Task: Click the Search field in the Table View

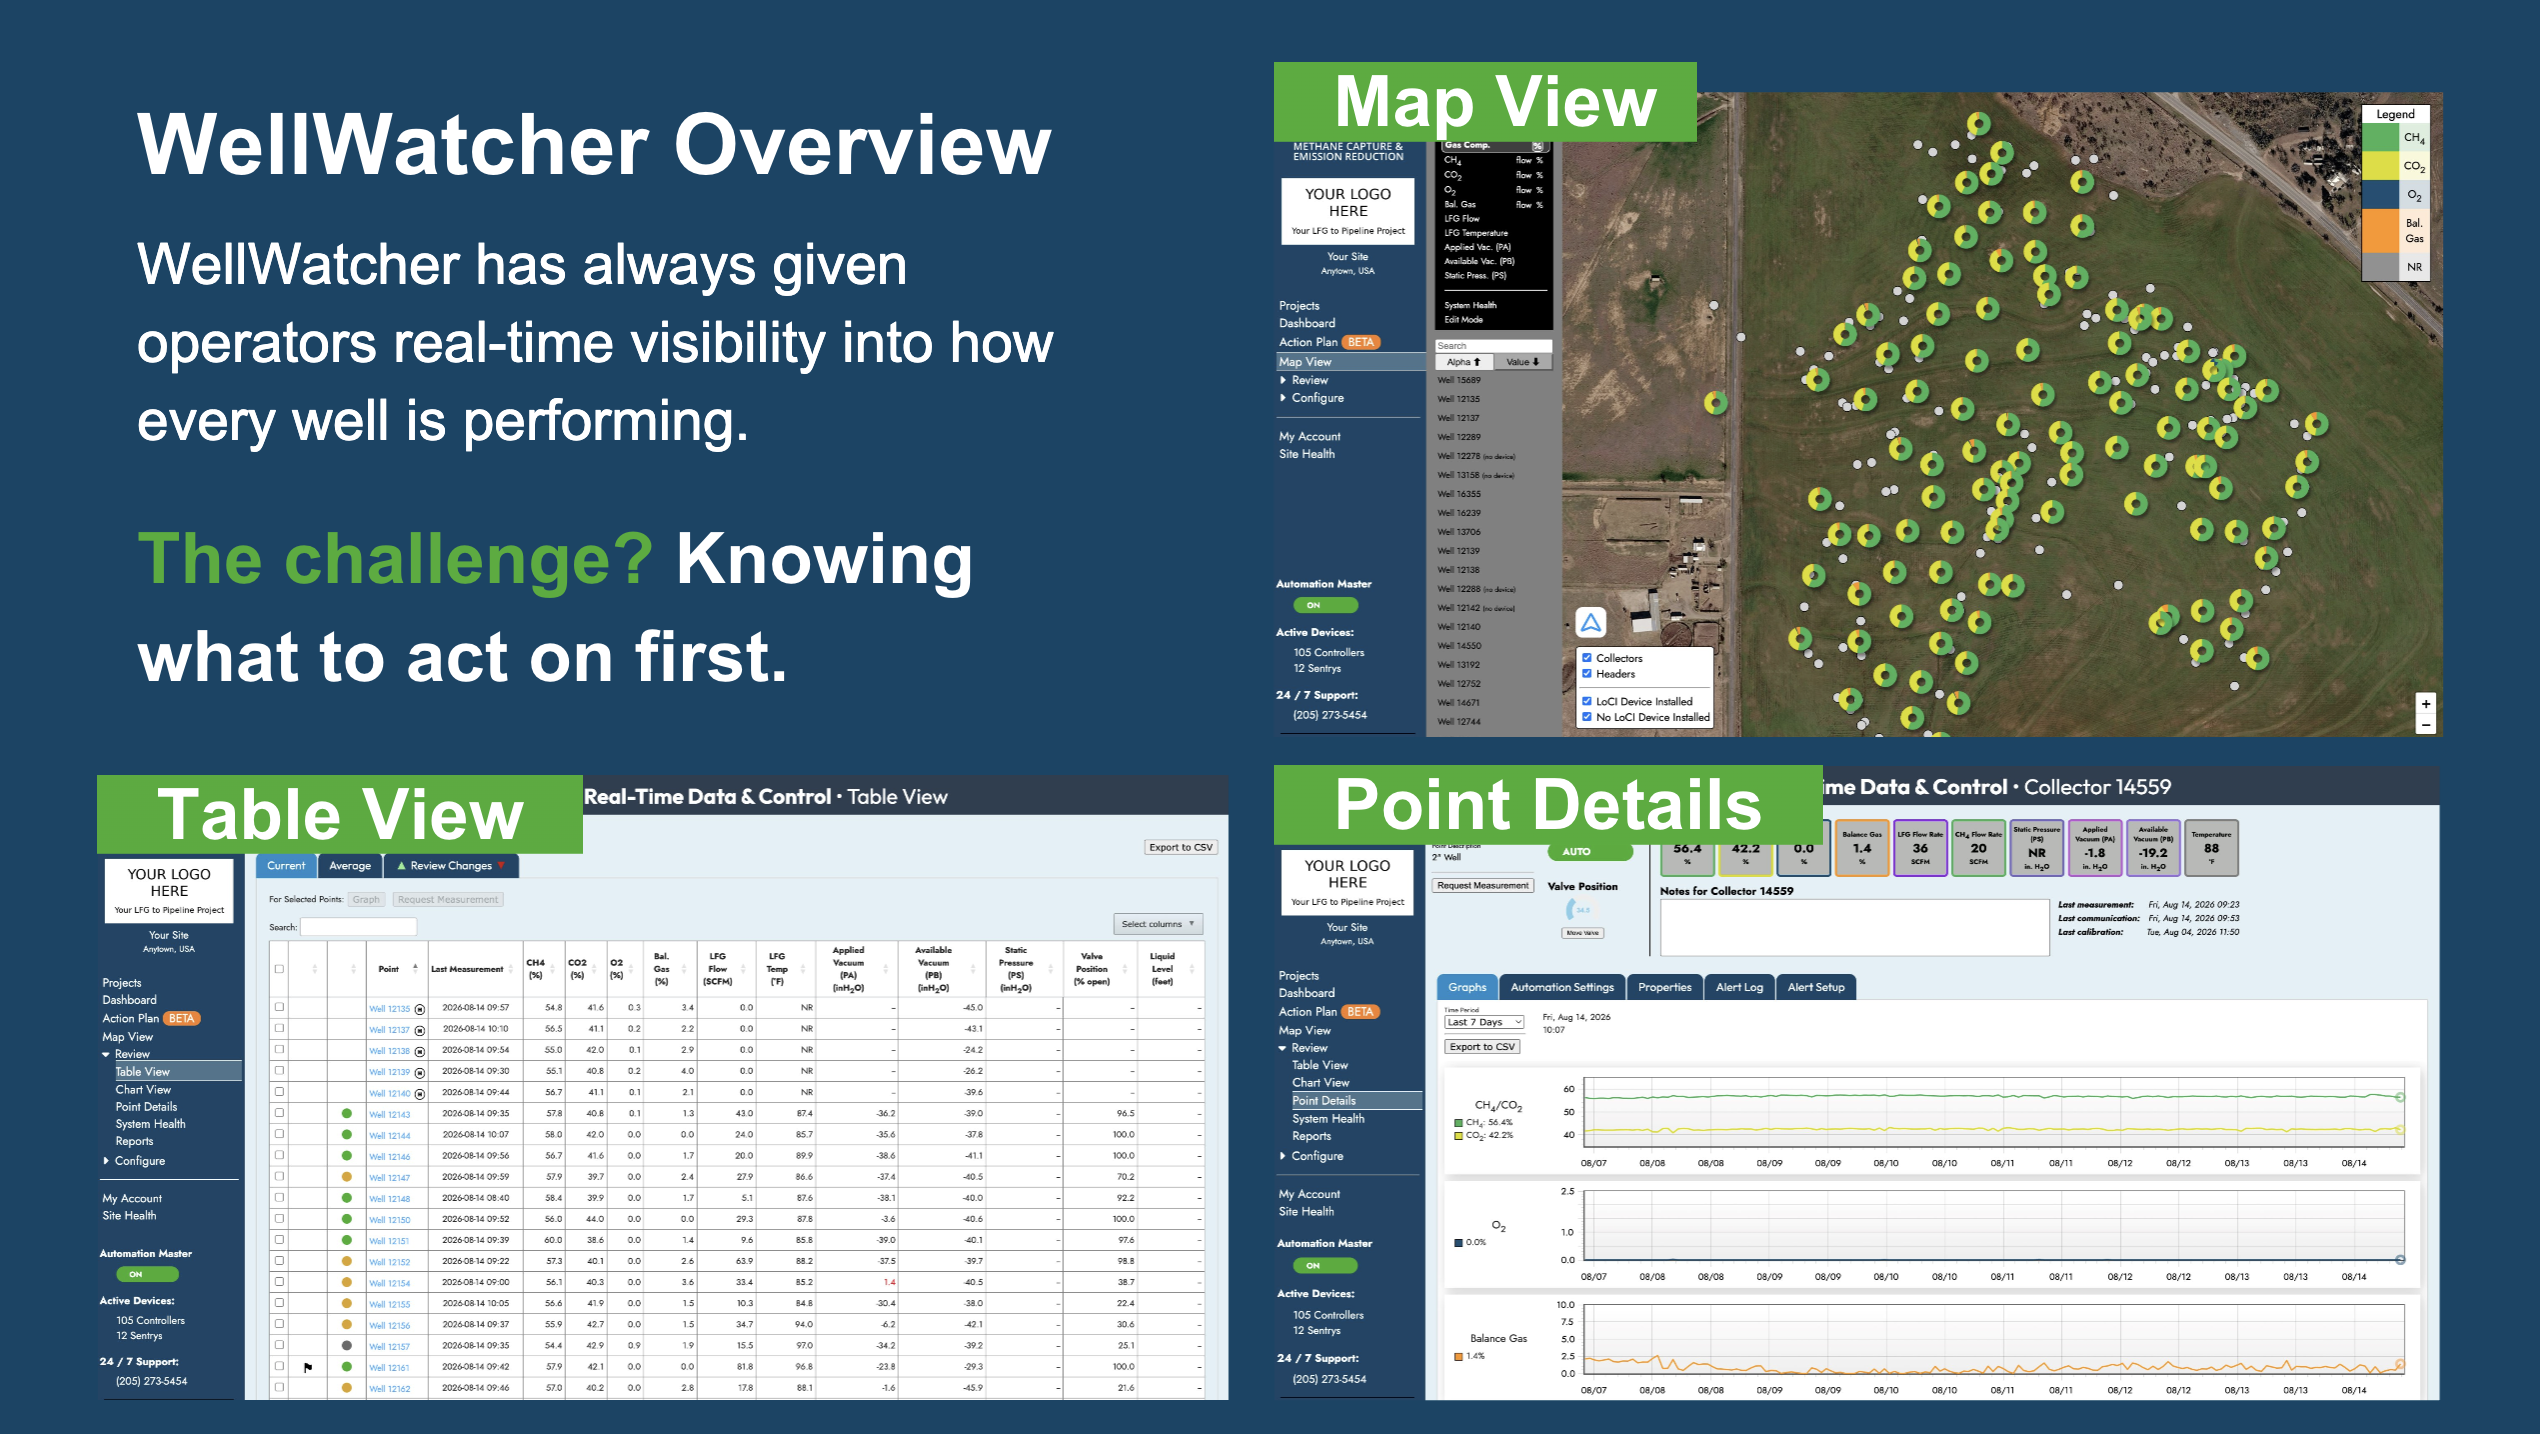Action: tap(358, 927)
